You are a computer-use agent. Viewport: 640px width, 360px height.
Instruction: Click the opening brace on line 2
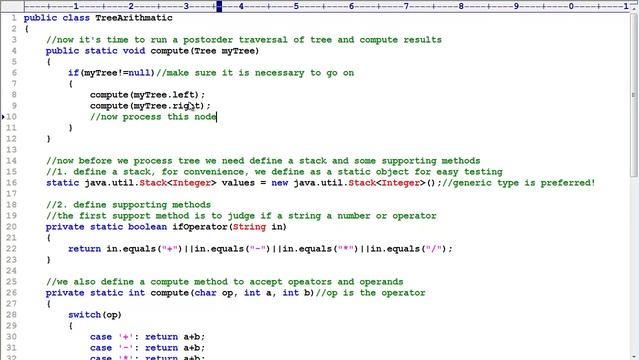27,29
